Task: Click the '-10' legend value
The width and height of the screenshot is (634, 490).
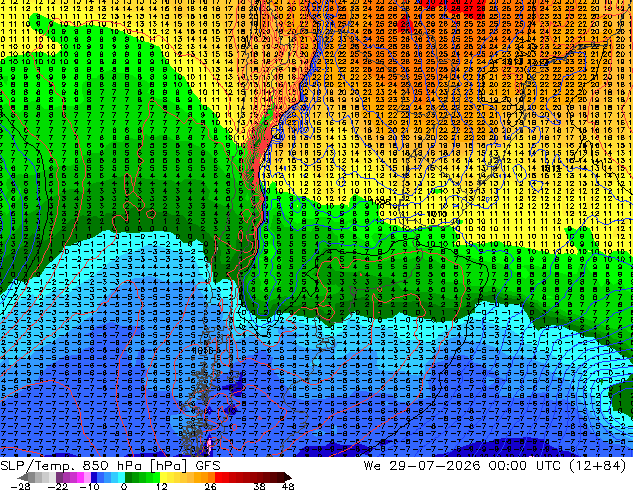Action: click(89, 486)
